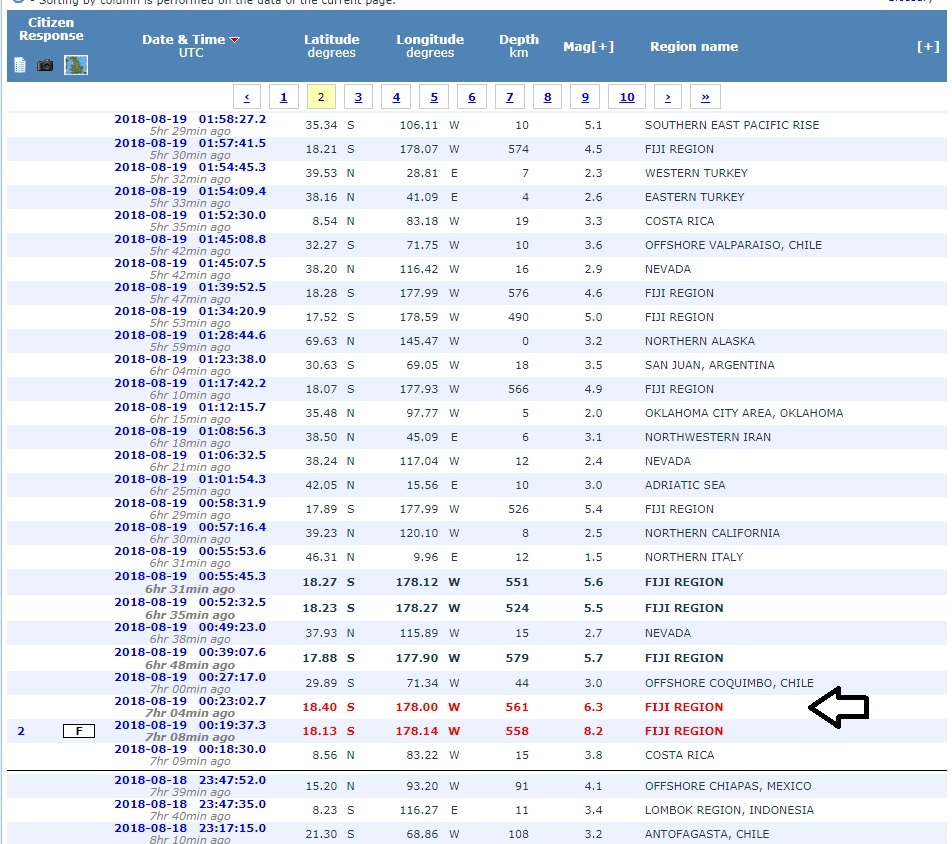Click depth value 579

517,658
